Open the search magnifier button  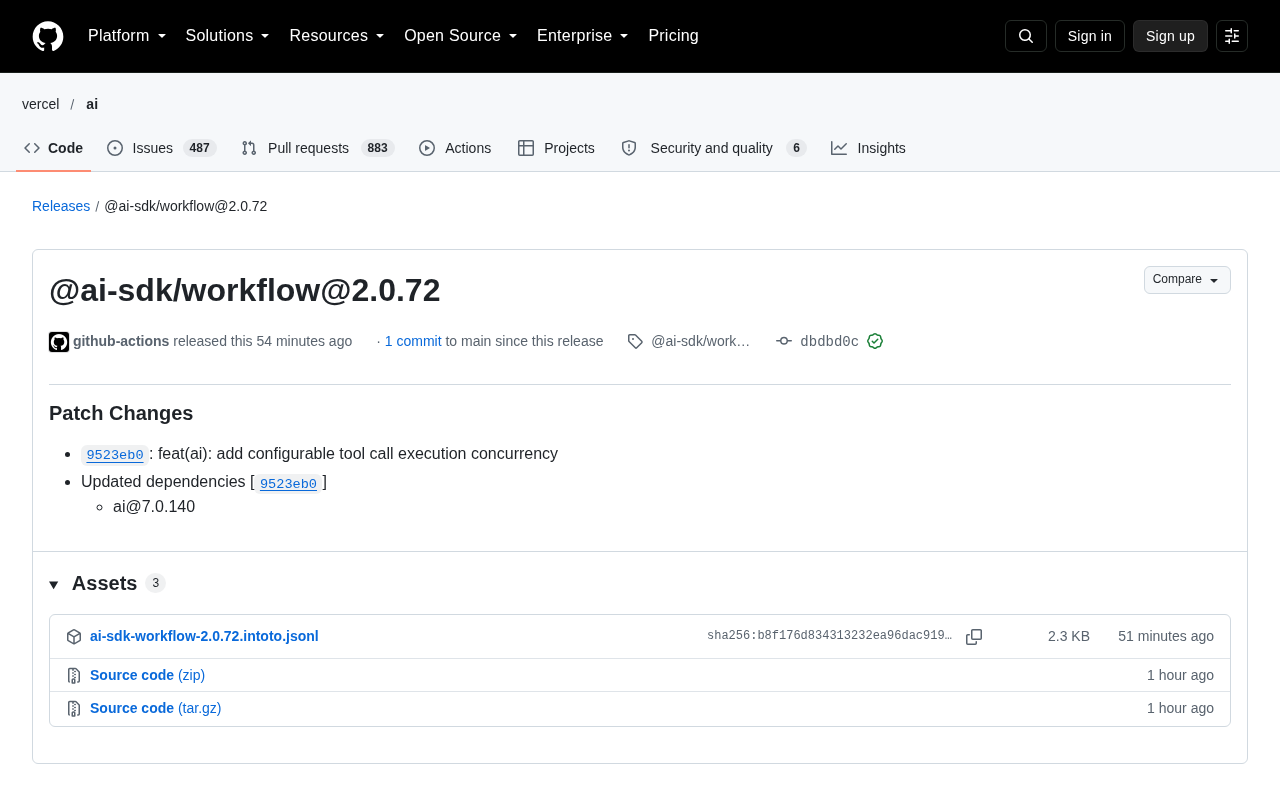pyautogui.click(x=1026, y=36)
